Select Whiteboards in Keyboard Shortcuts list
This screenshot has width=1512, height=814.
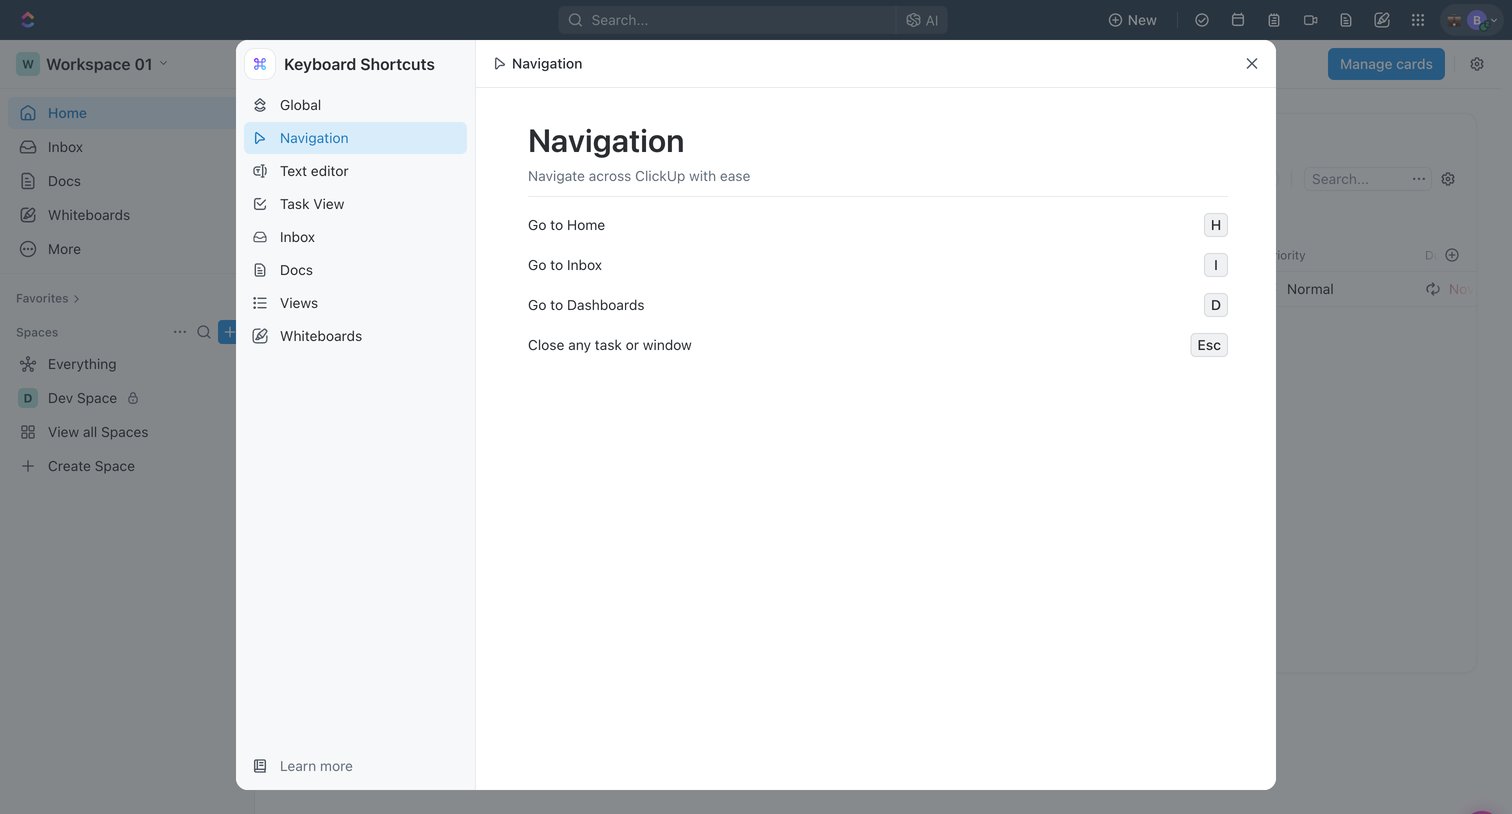355,336
